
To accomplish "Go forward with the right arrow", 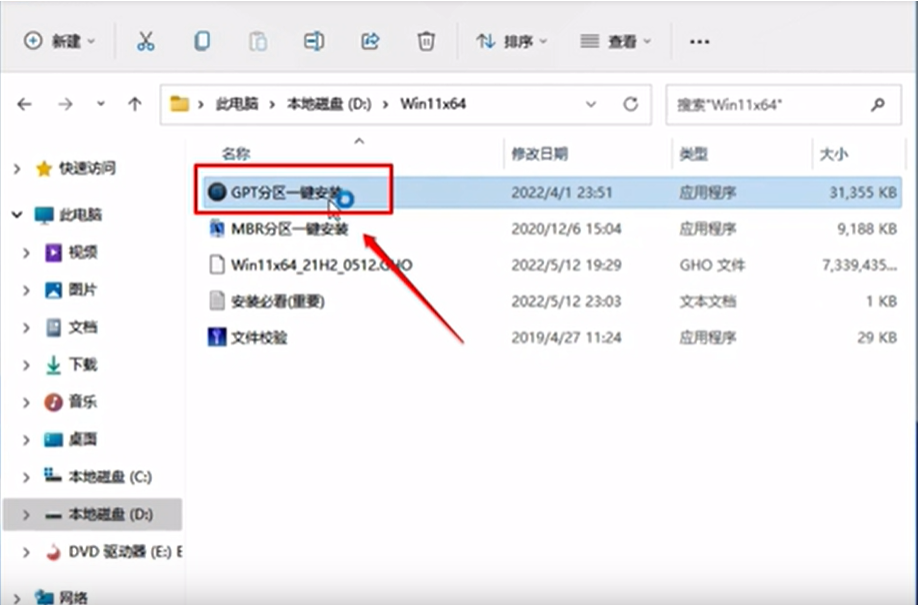I will (x=65, y=104).
